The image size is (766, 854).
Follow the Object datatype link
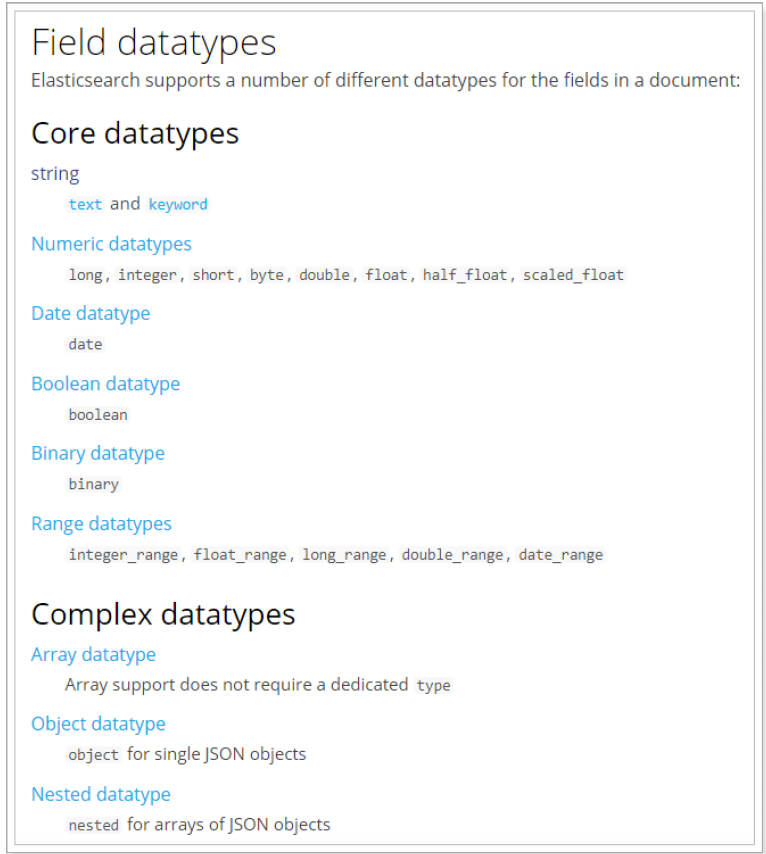(98, 724)
